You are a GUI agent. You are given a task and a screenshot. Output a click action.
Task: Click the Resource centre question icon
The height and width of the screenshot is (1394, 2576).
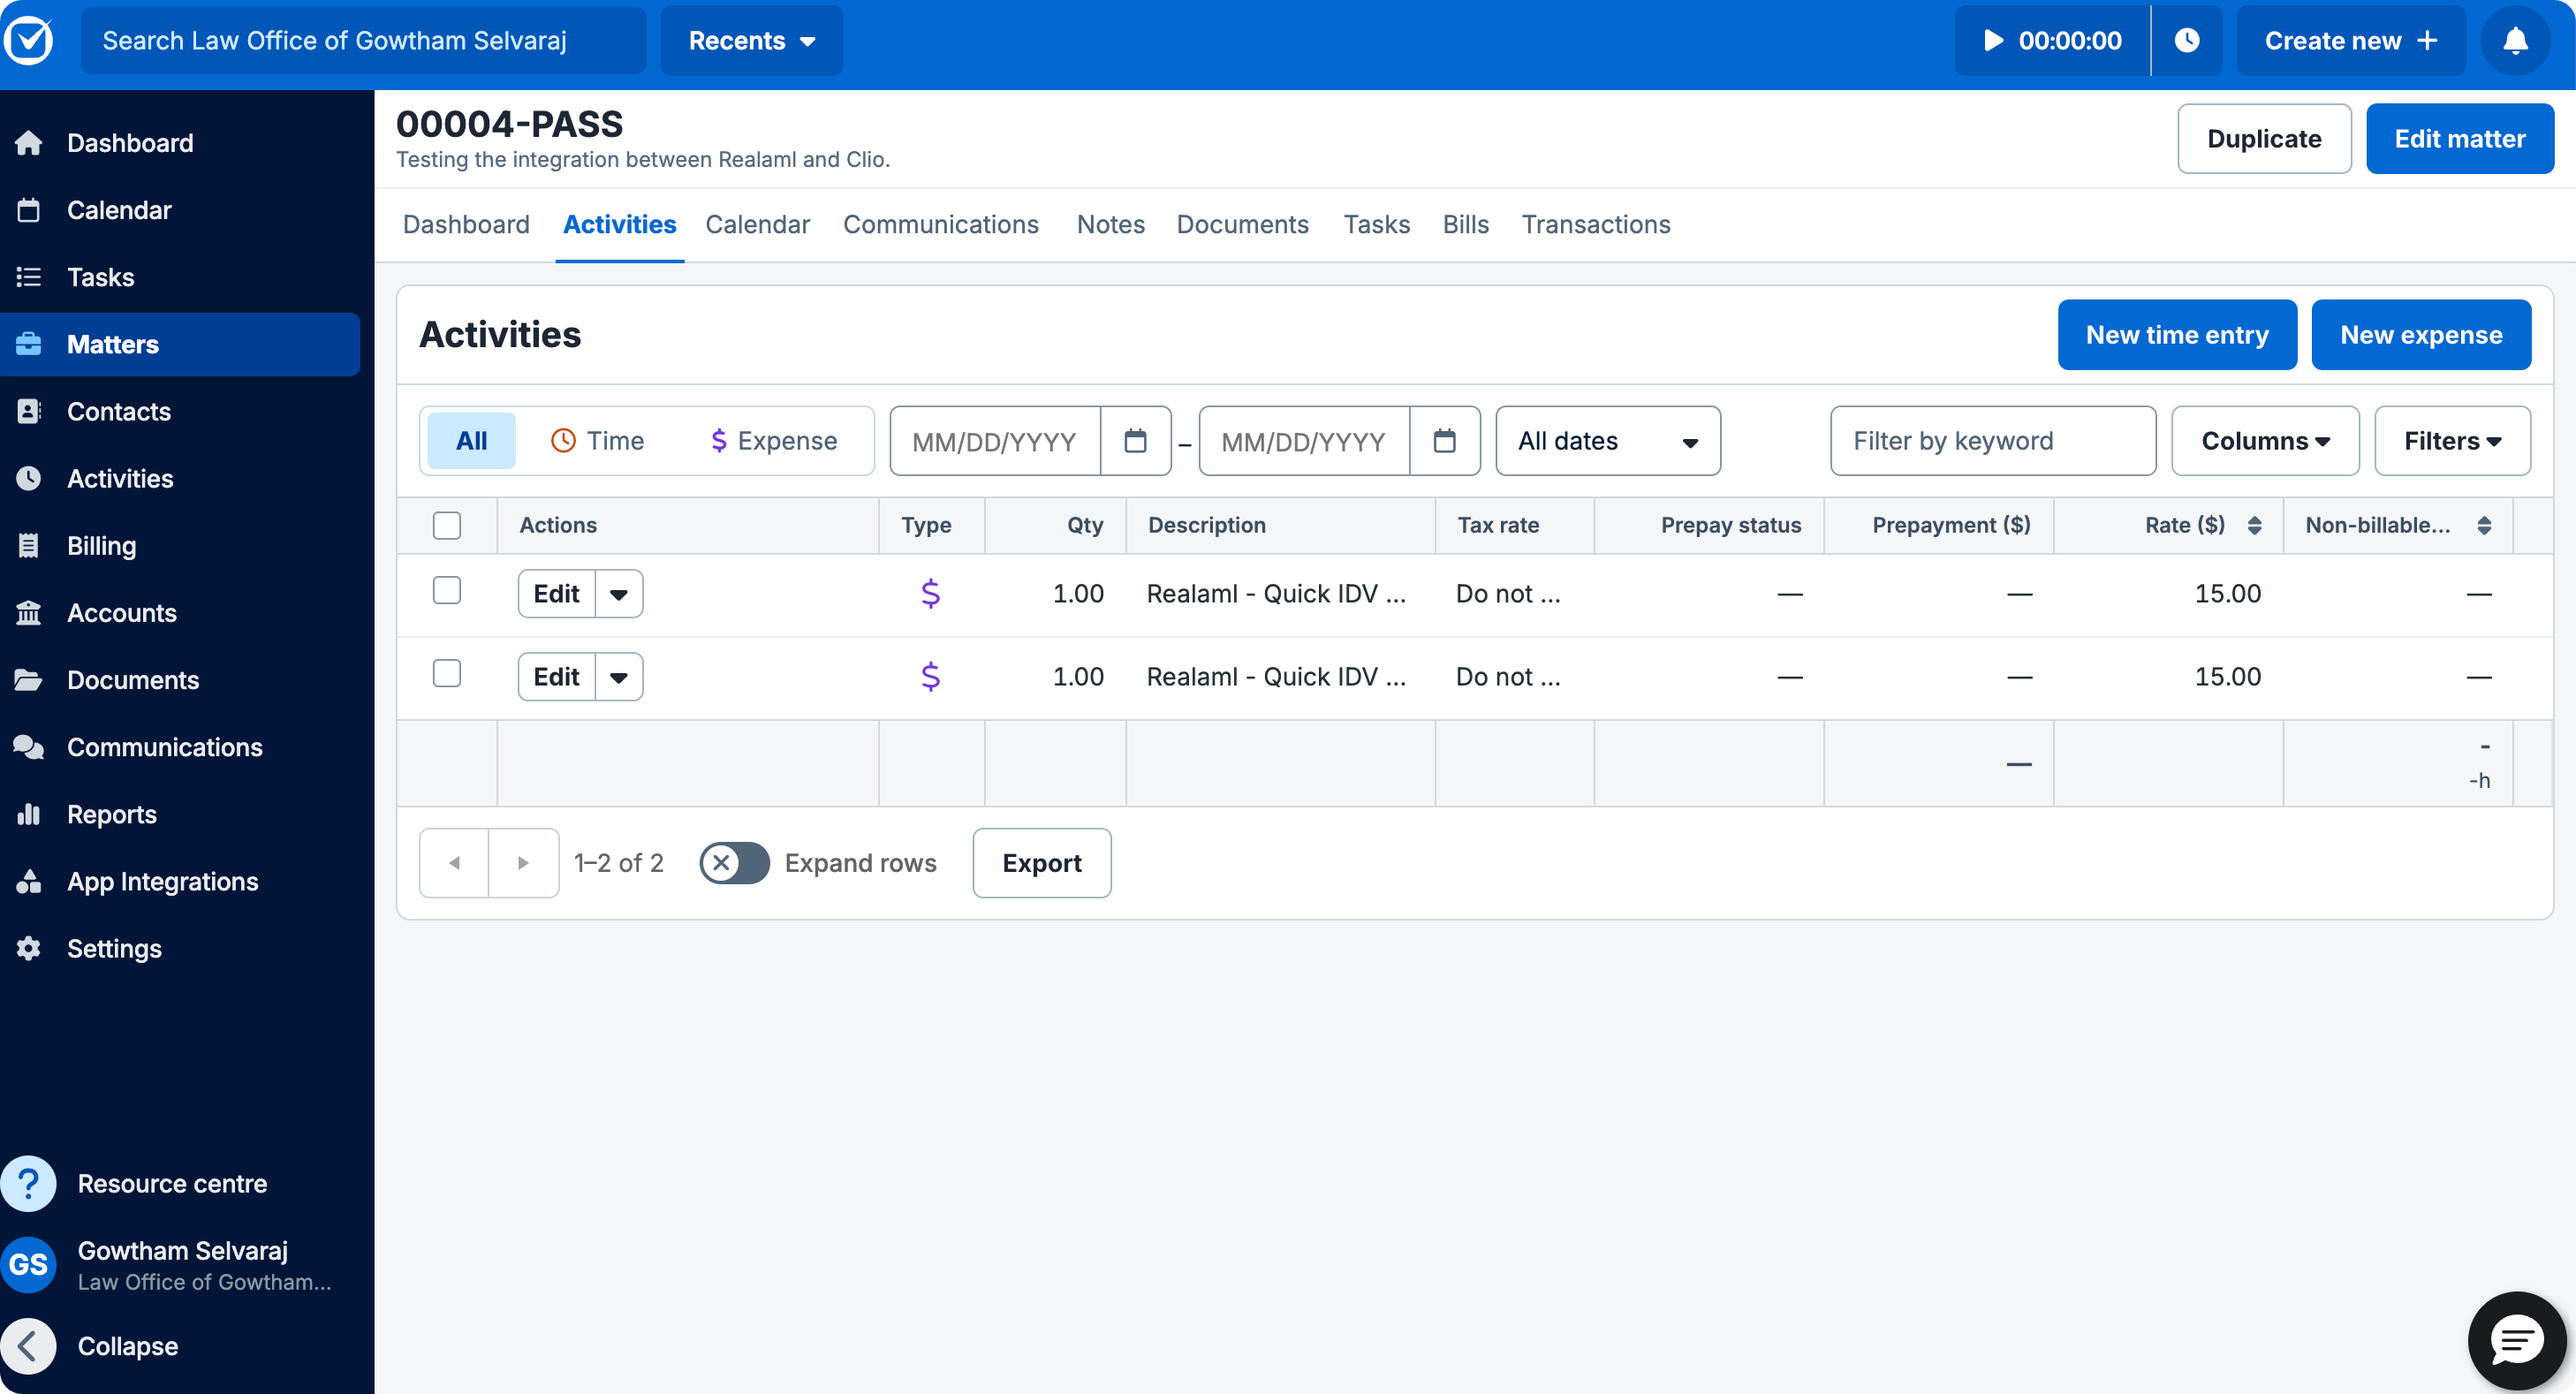(29, 1184)
